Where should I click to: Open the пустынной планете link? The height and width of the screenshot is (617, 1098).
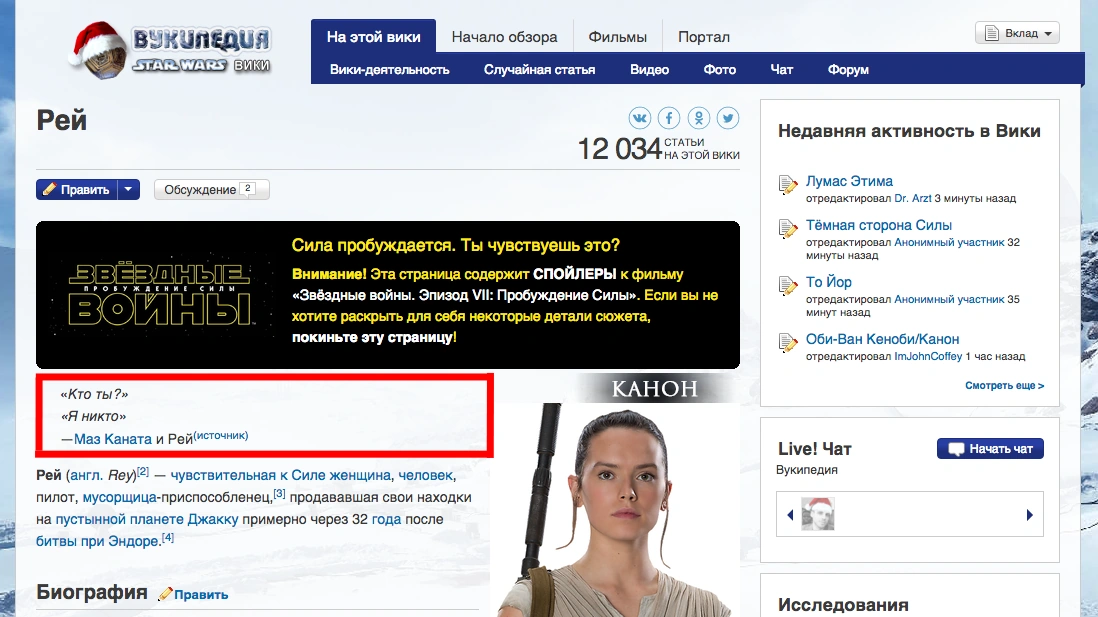pos(120,519)
